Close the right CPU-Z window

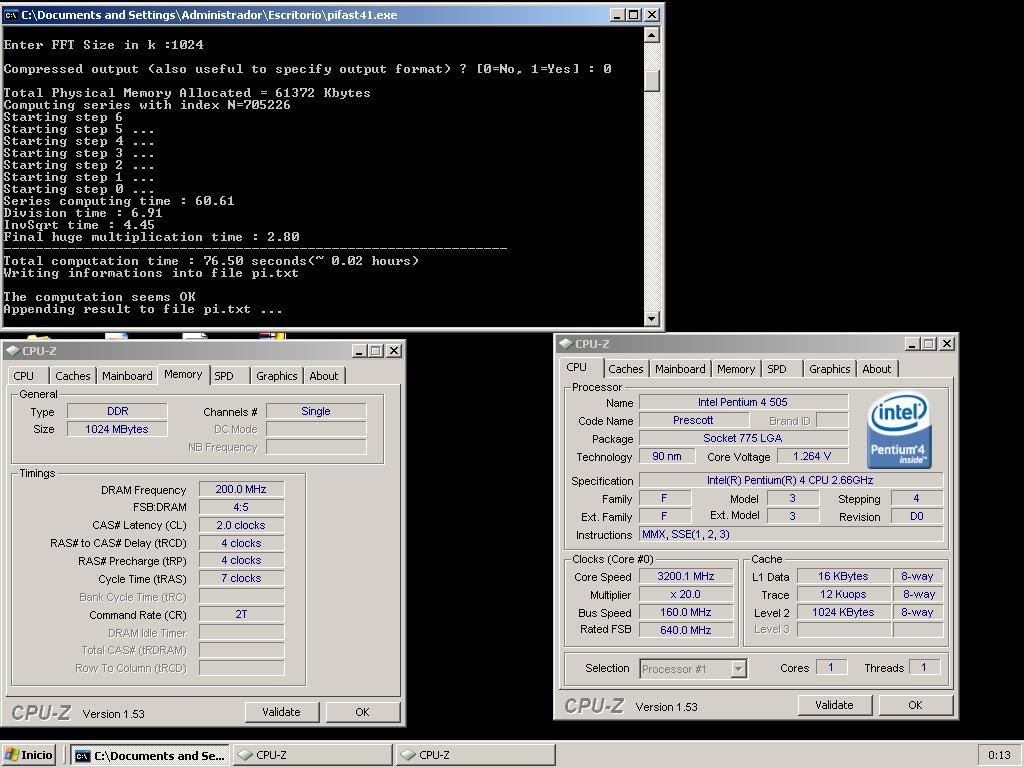tap(948, 344)
